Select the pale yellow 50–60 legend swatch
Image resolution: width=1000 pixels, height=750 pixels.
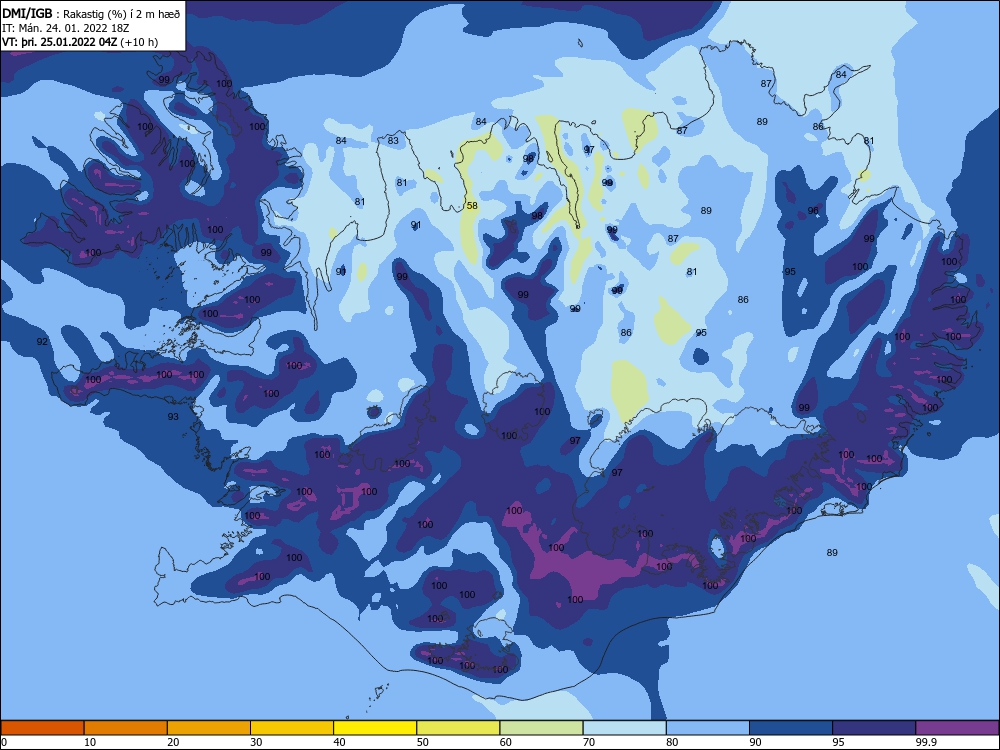click(x=458, y=728)
